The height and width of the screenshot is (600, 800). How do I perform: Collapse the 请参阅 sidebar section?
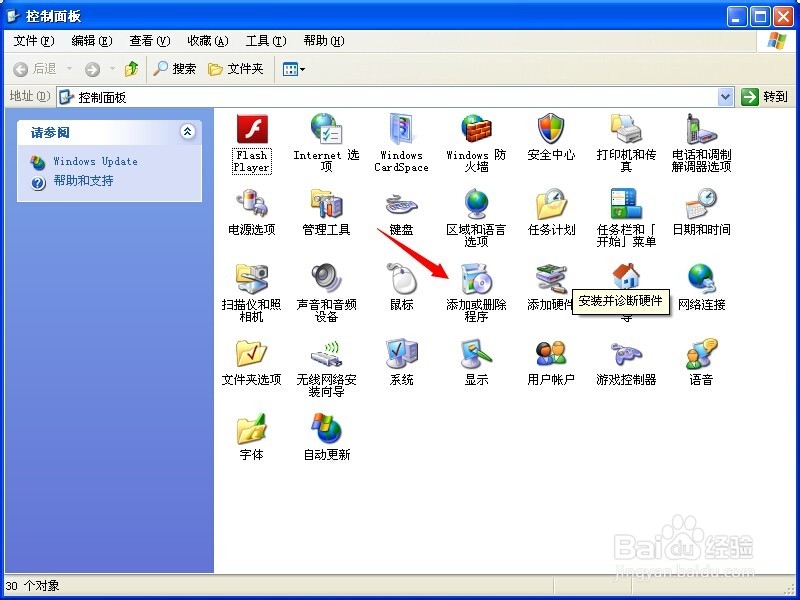[x=186, y=131]
